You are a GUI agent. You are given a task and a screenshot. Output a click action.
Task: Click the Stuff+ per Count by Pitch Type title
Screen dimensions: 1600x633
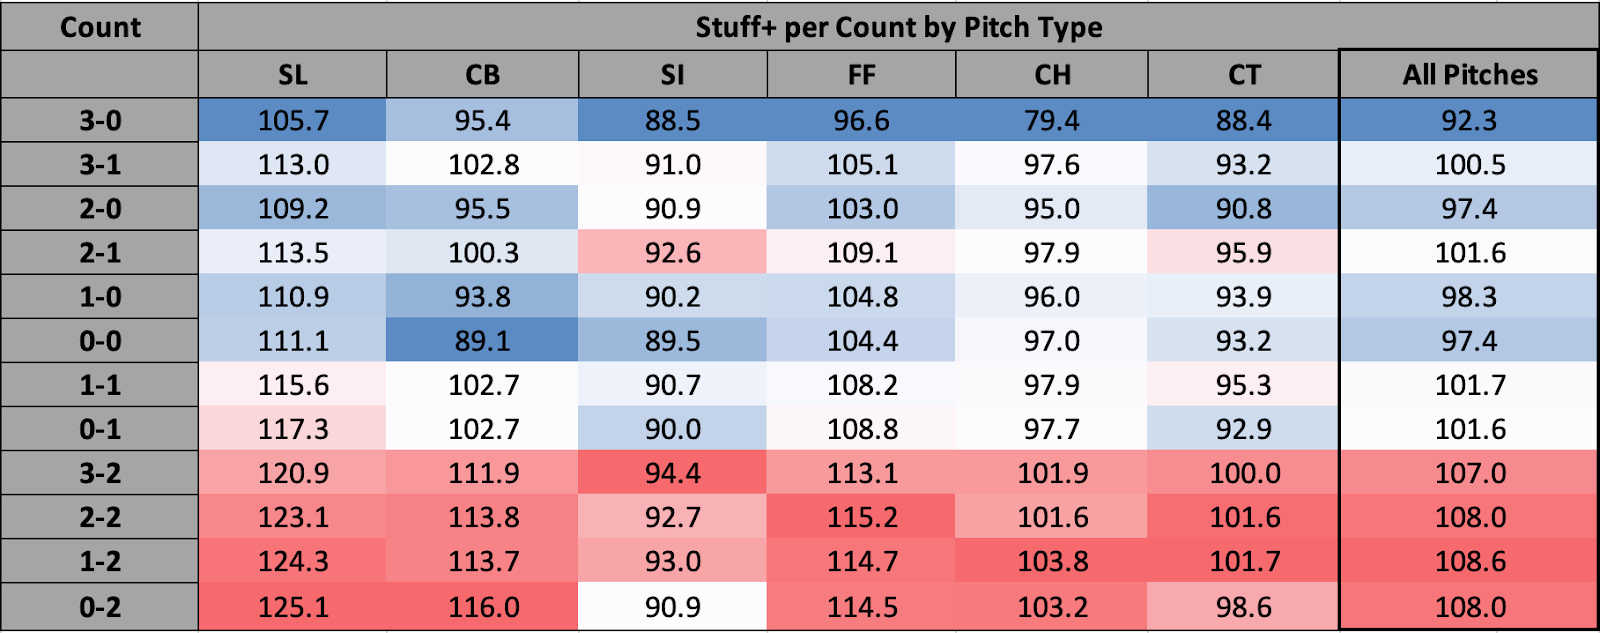(898, 27)
